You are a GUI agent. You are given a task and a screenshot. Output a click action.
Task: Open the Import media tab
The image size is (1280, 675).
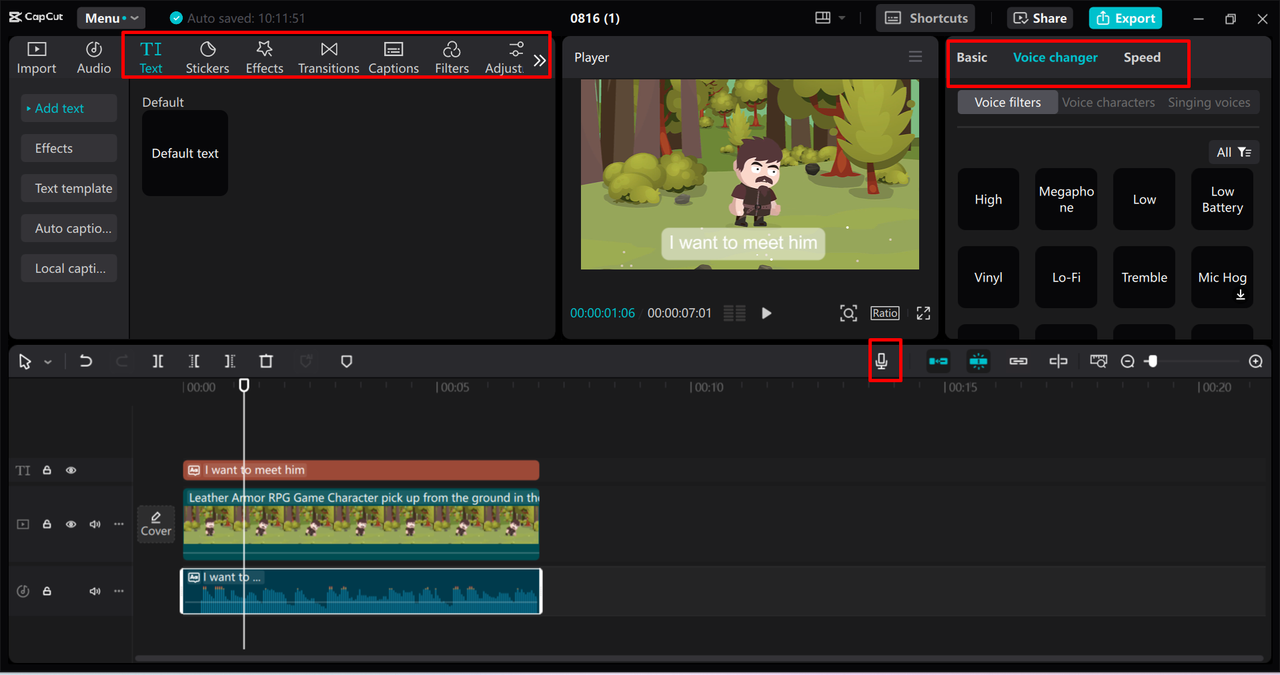point(37,58)
